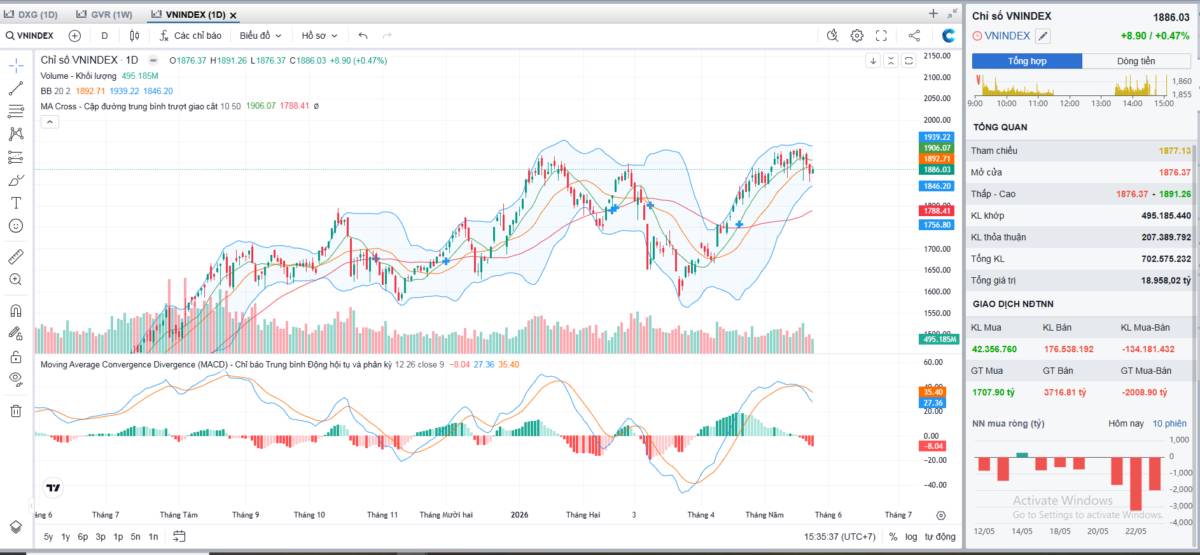1200x555 pixels.
Task: Open Các chỉ báo indicators
Action: point(190,35)
